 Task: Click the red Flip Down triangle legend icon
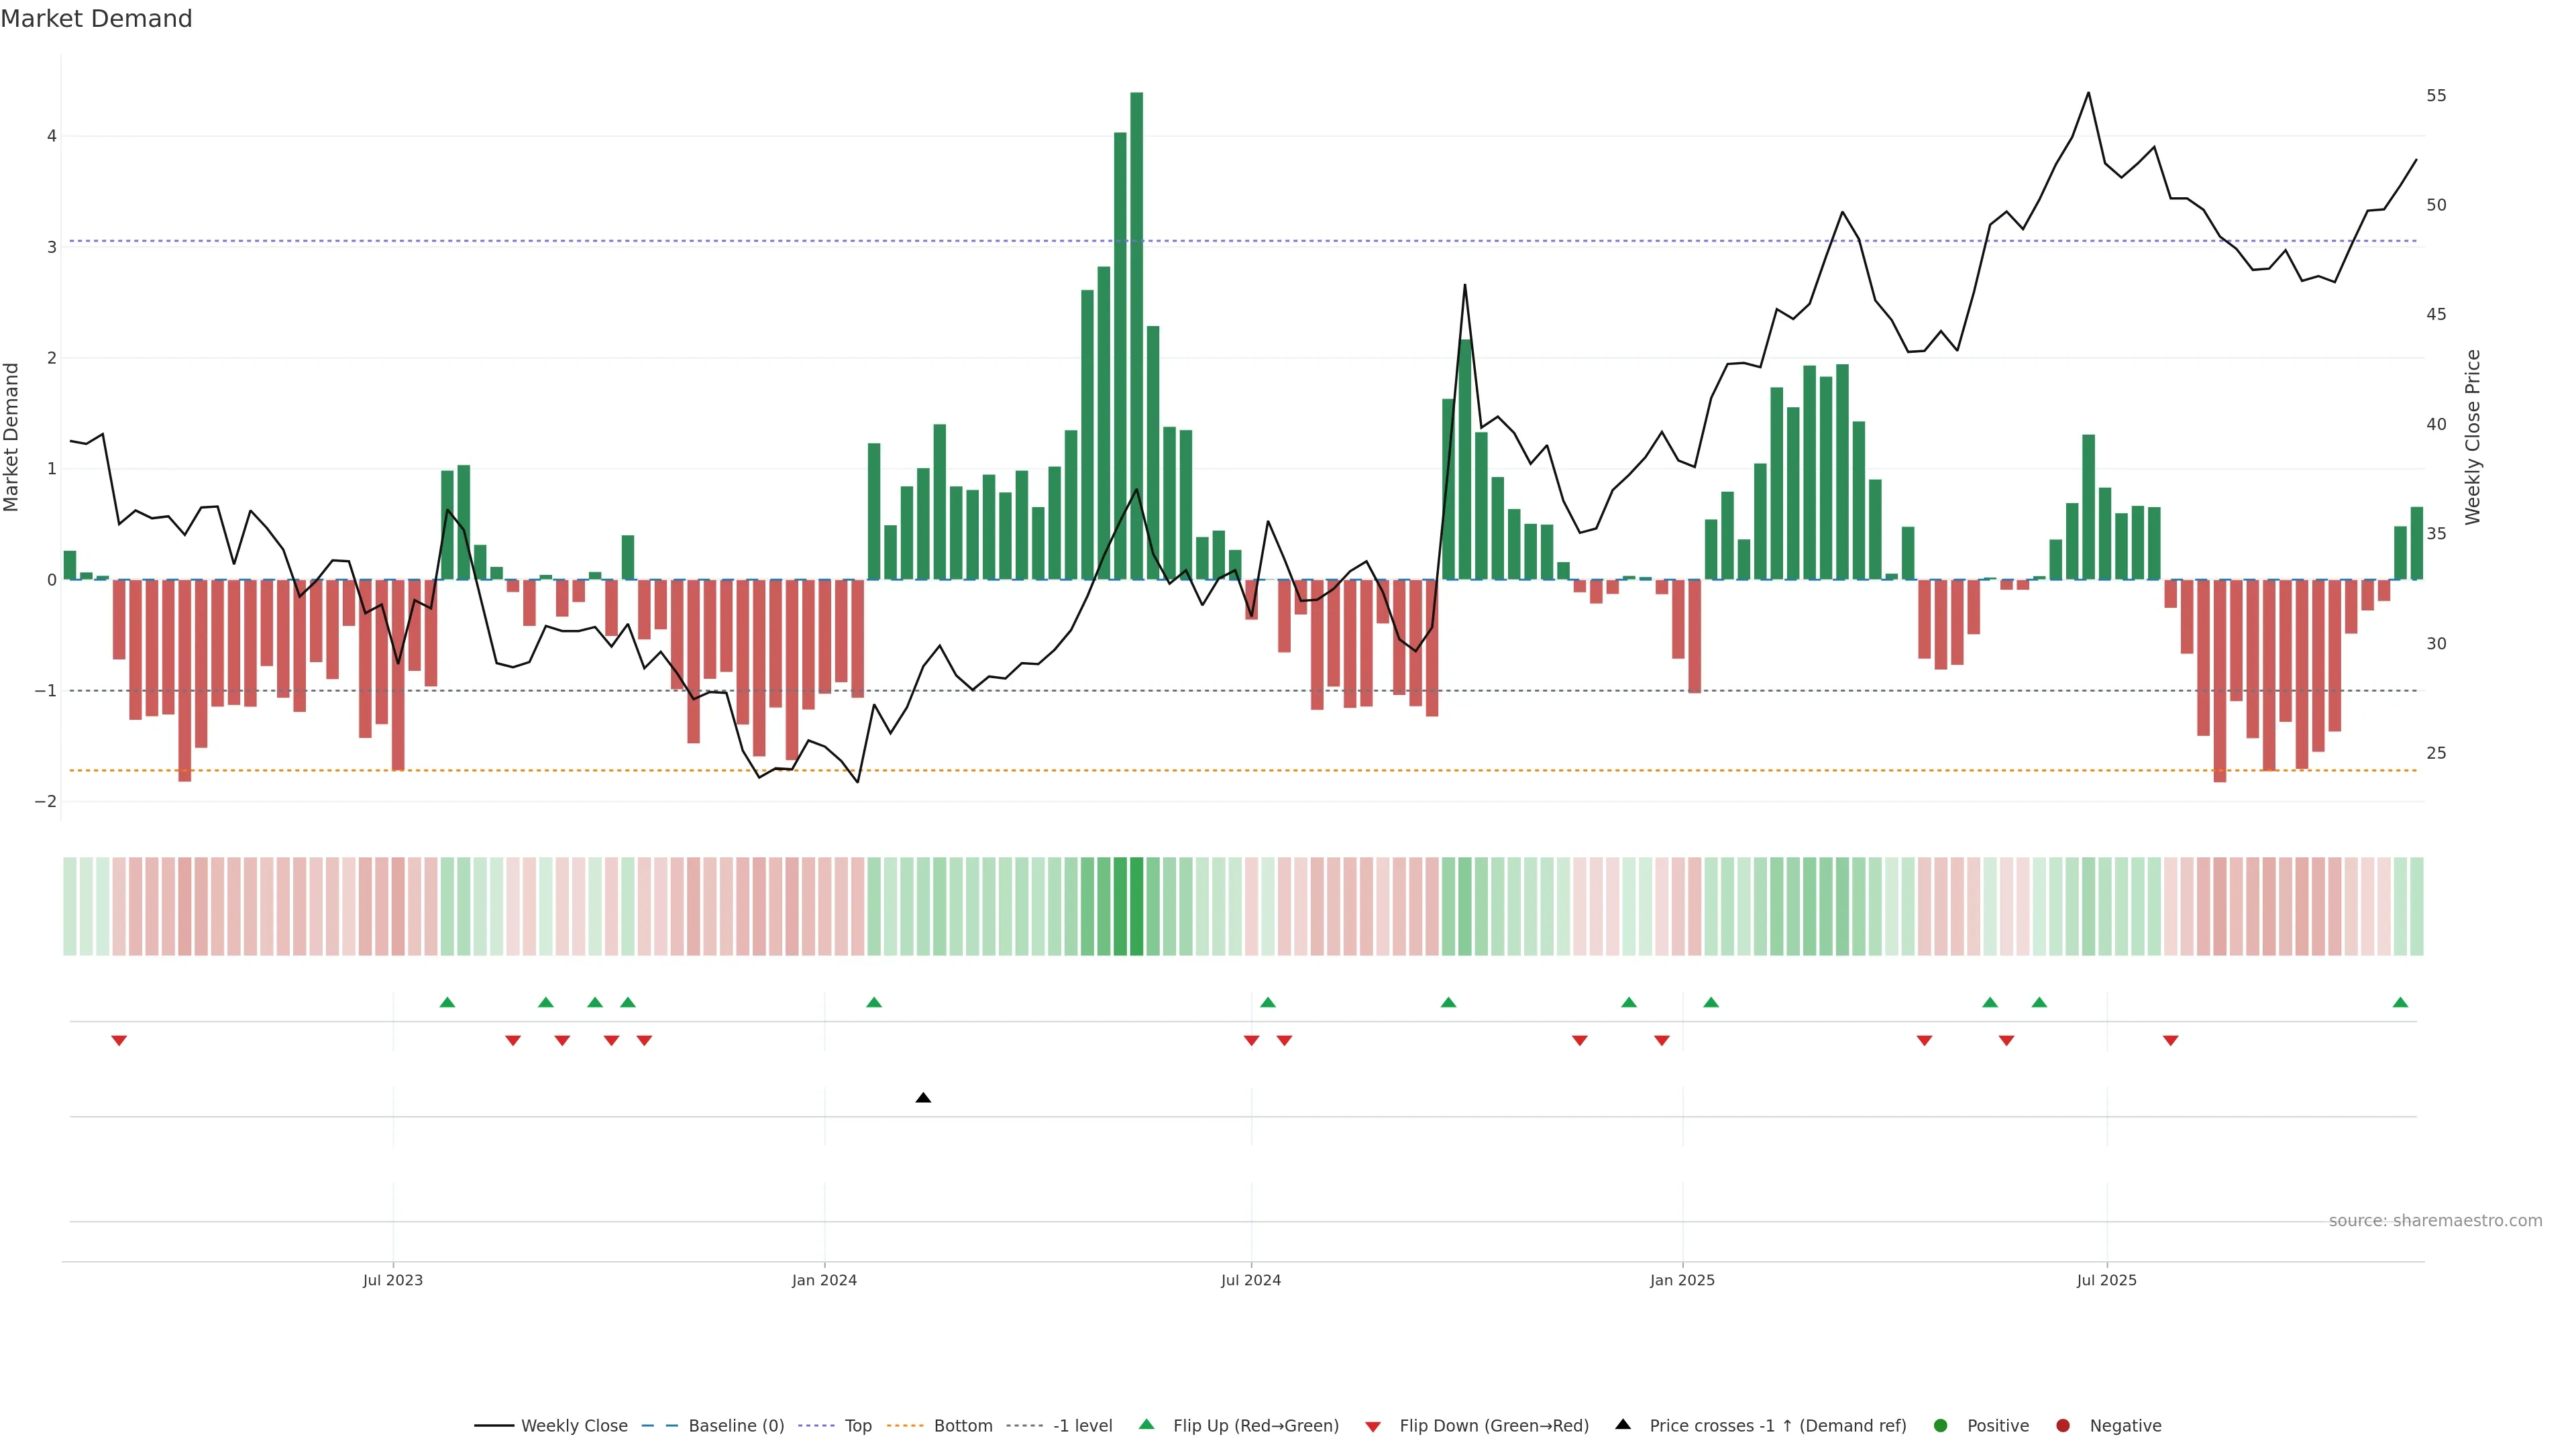[1373, 1427]
